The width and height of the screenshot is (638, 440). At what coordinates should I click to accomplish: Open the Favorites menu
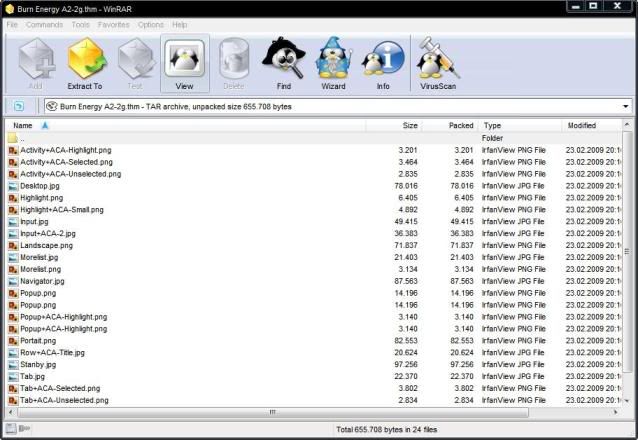[114, 25]
